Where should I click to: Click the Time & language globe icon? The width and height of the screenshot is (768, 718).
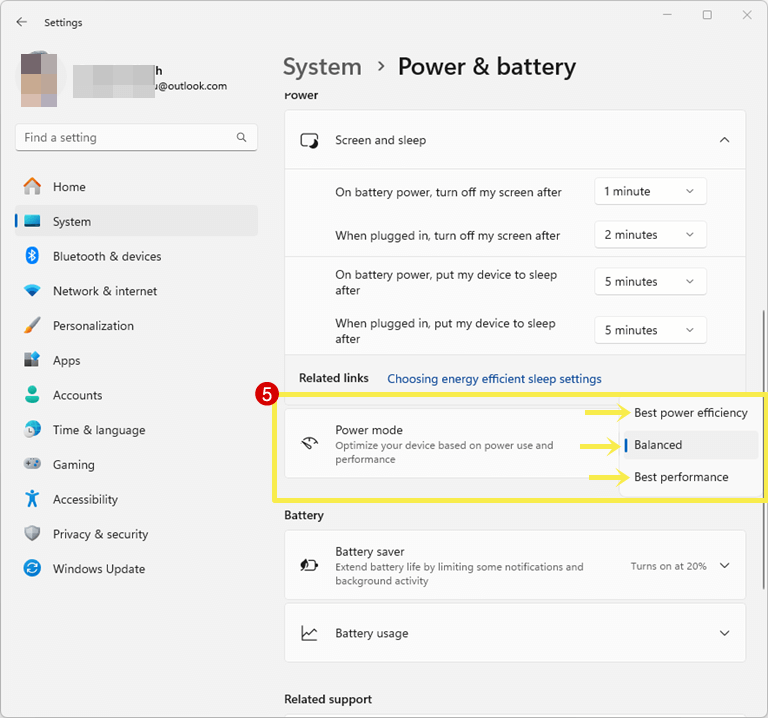pos(32,430)
